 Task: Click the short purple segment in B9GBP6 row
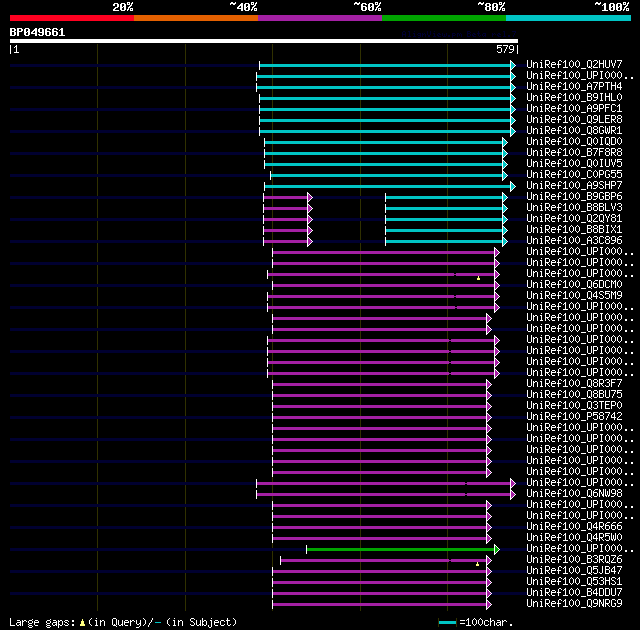point(285,197)
